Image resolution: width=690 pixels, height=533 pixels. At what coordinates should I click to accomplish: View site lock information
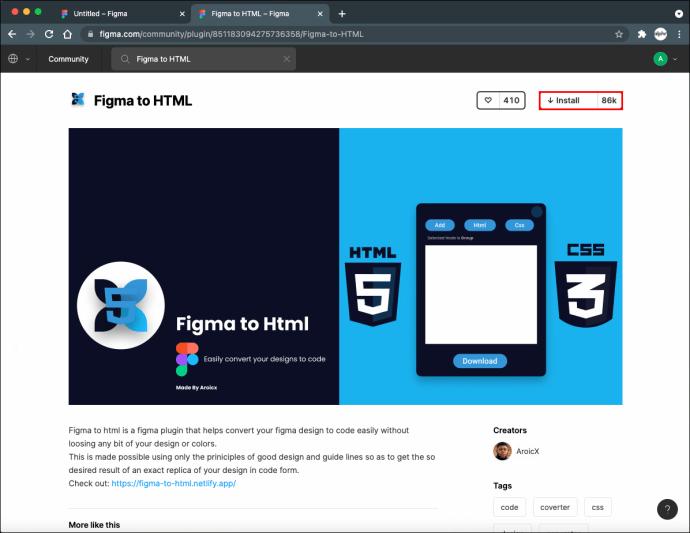click(90, 34)
